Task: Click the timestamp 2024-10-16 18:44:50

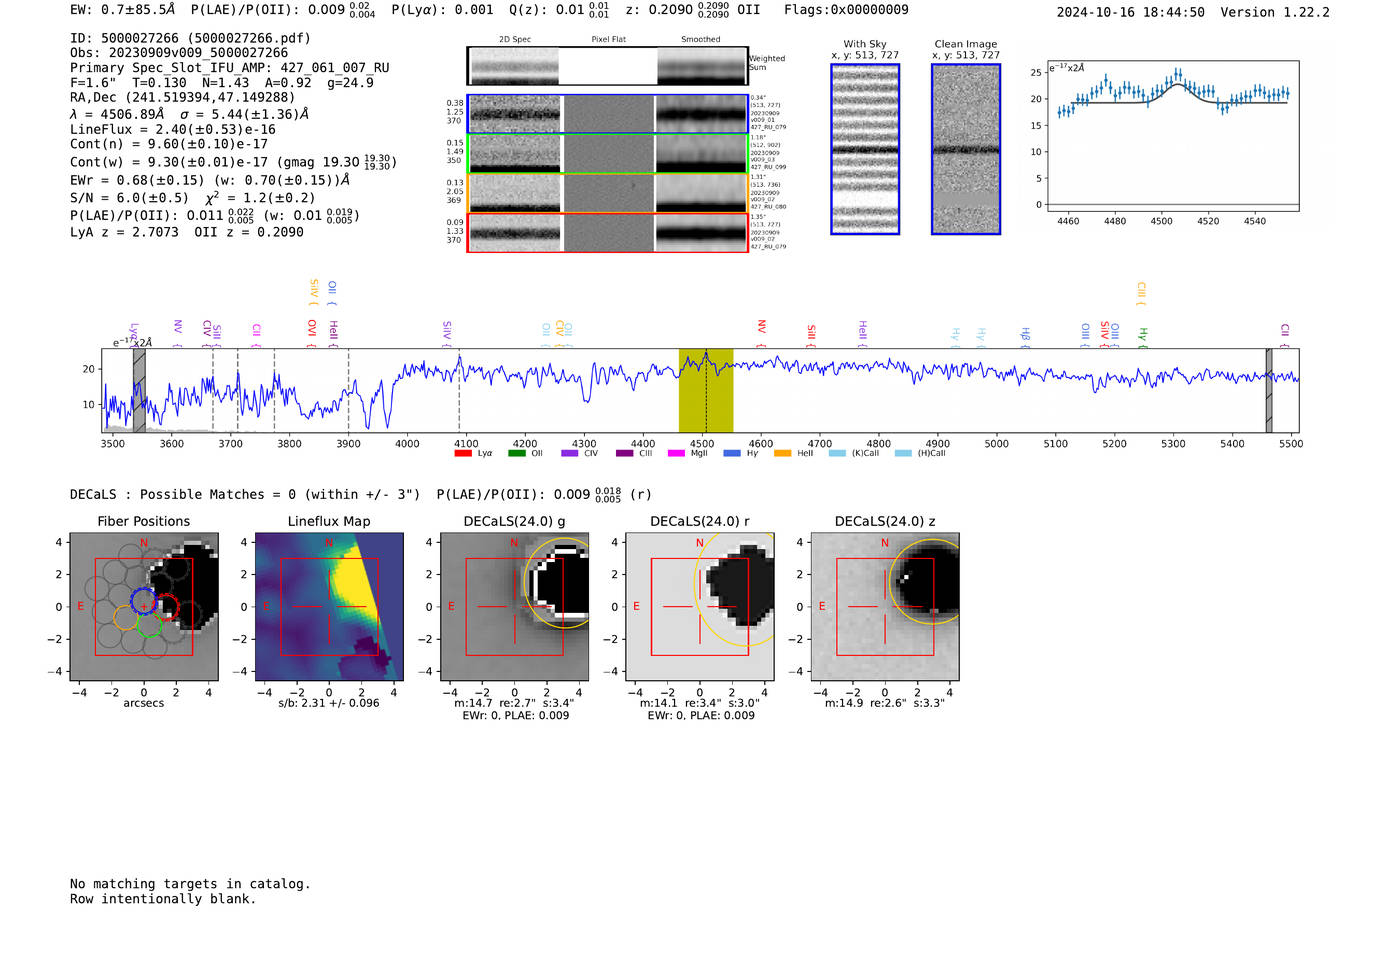Action: tap(1131, 12)
